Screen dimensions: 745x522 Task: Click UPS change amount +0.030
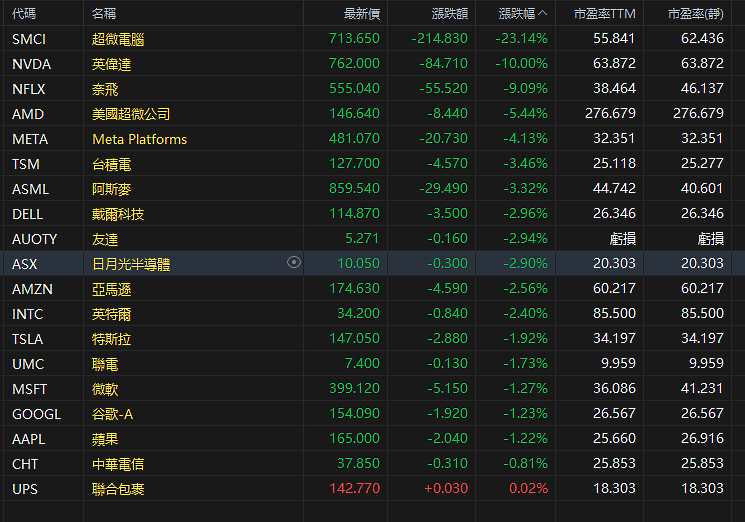point(446,488)
